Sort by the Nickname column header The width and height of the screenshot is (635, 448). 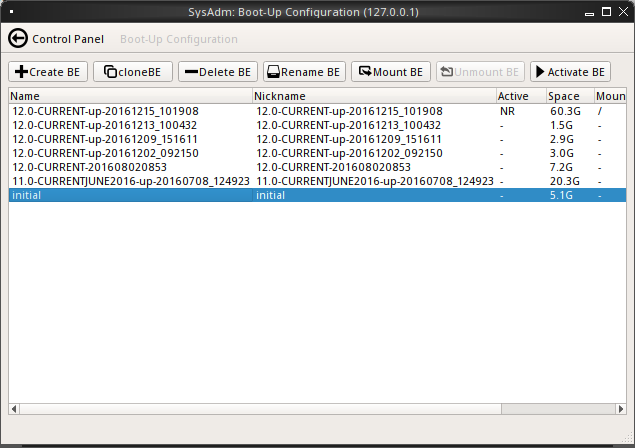pyautogui.click(x=375, y=96)
